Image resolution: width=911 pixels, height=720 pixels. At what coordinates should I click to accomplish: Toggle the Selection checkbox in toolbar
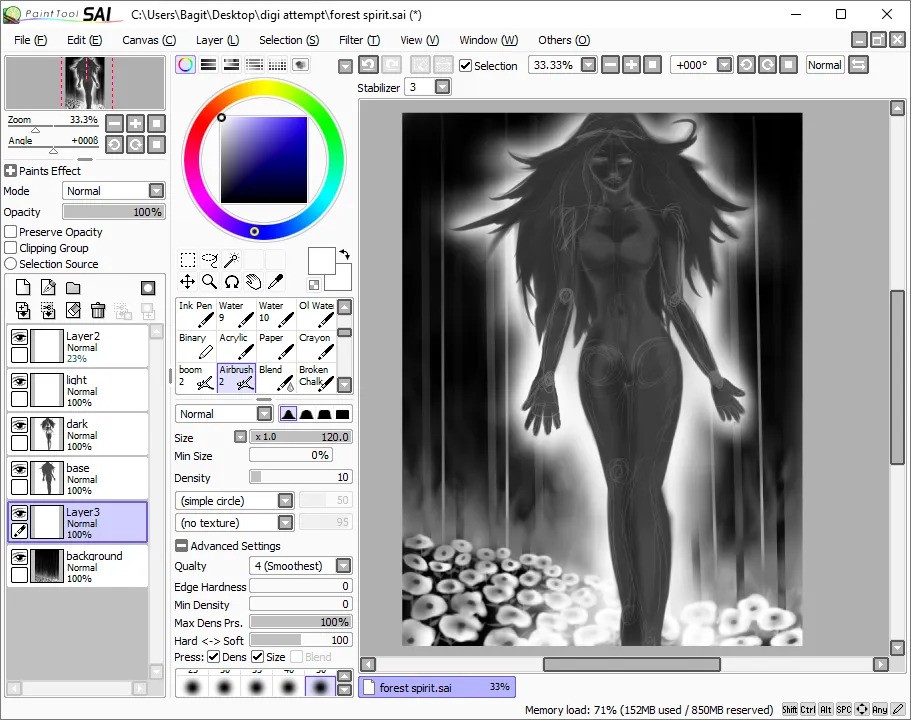(465, 66)
